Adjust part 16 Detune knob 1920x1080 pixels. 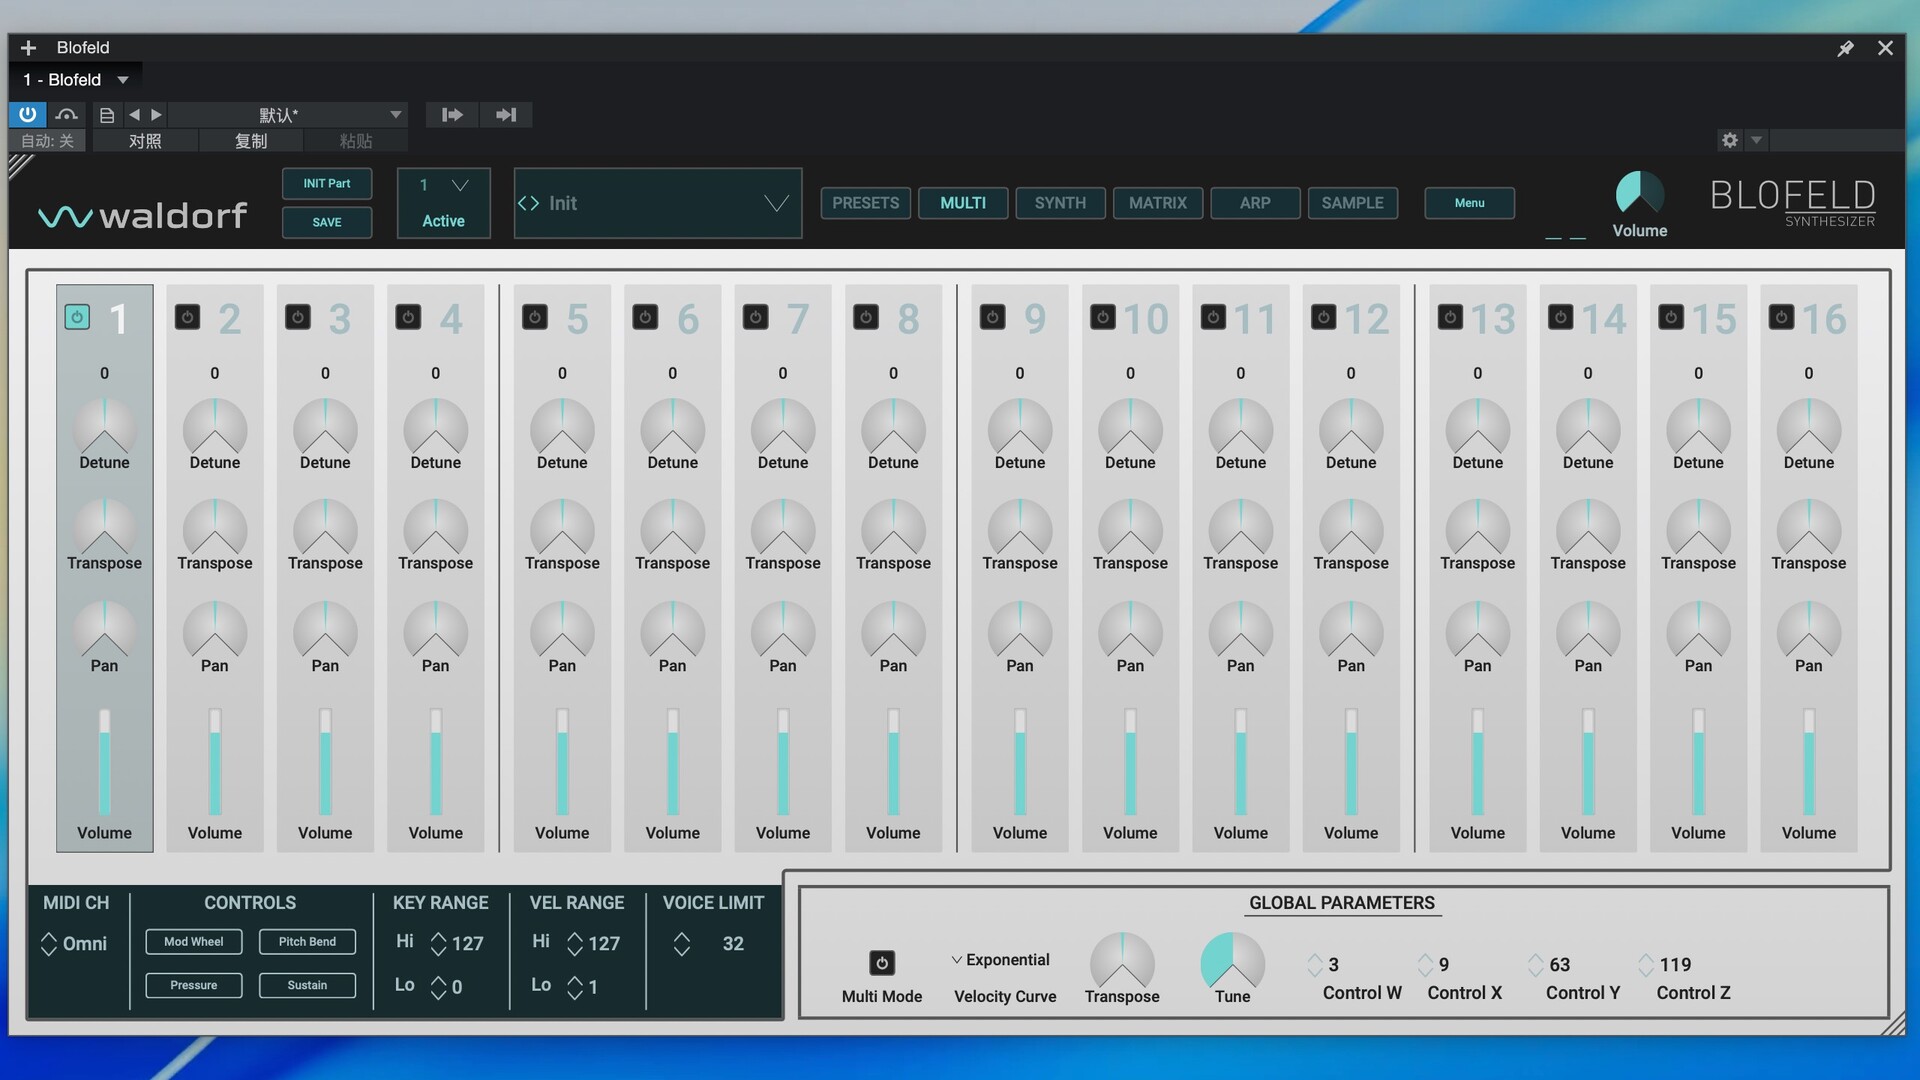(x=1808, y=427)
